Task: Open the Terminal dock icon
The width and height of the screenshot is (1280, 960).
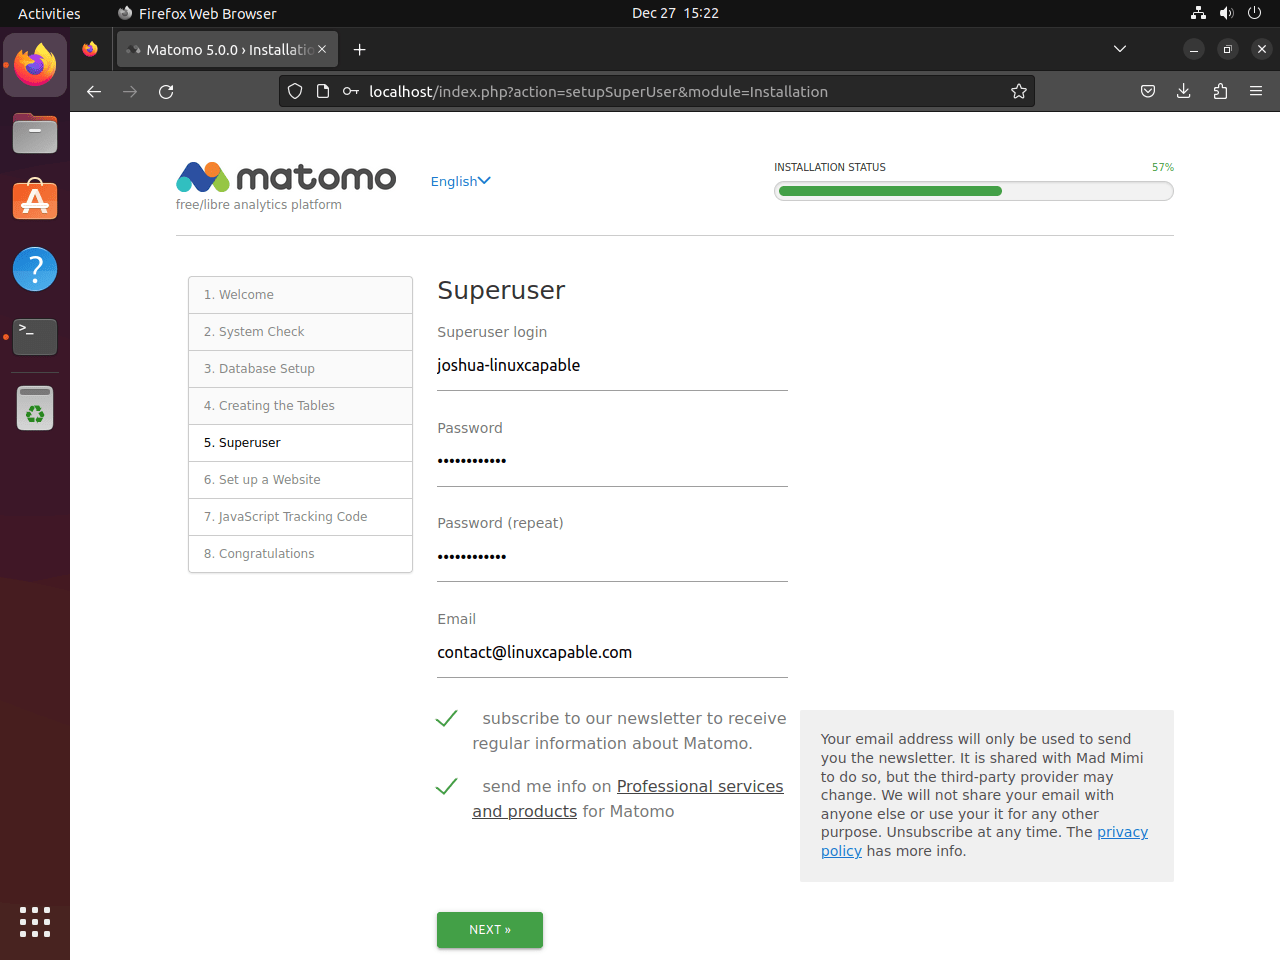Action: (35, 337)
